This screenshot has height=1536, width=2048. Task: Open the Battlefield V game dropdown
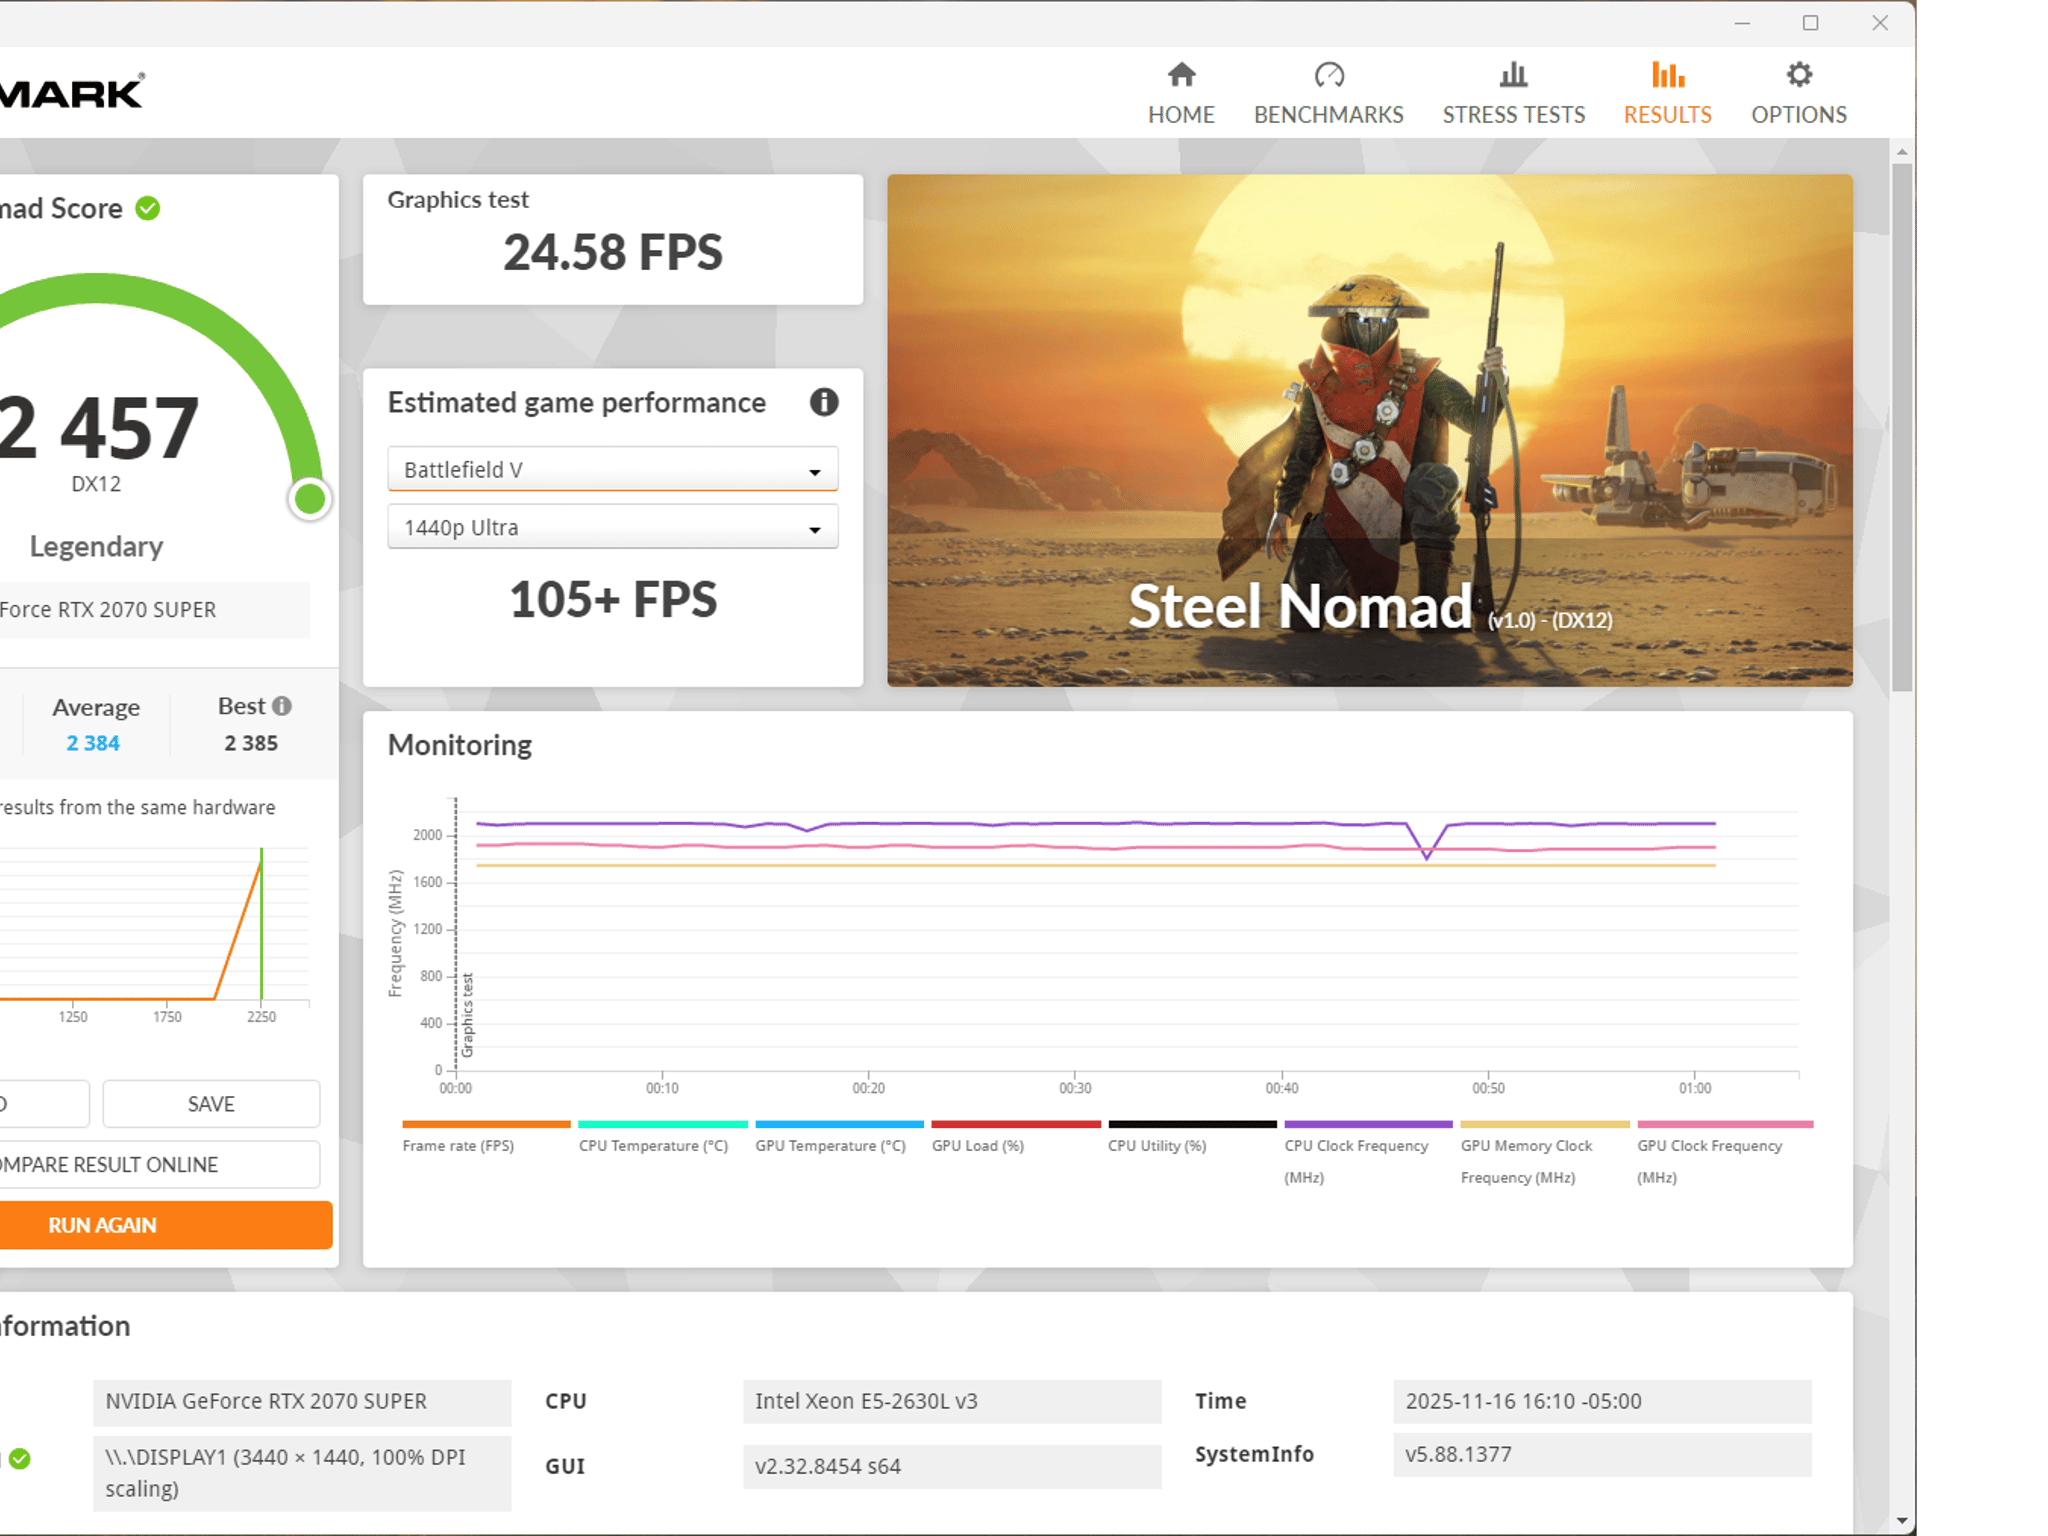coord(612,469)
